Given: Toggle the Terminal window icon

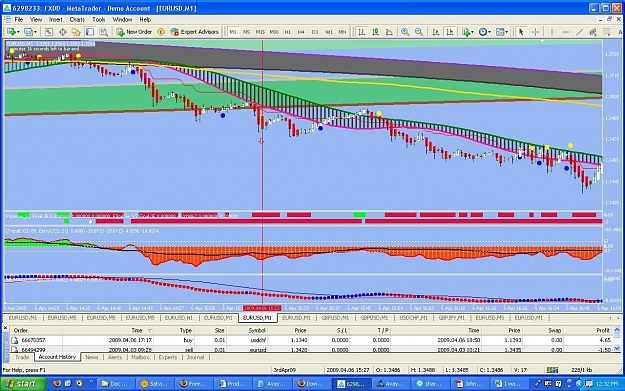Looking at the screenshot, I should point(90,32).
